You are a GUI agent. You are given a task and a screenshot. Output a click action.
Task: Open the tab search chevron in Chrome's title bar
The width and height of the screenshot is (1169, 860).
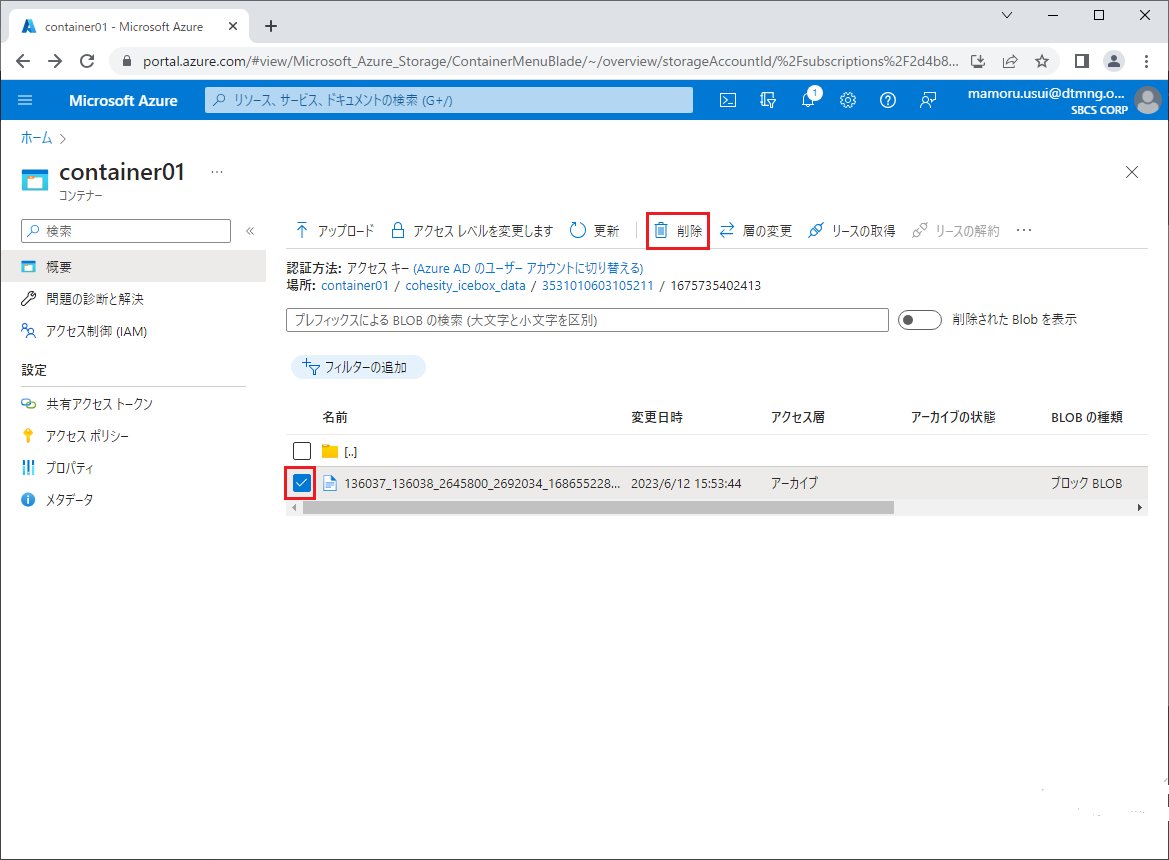coord(1006,15)
